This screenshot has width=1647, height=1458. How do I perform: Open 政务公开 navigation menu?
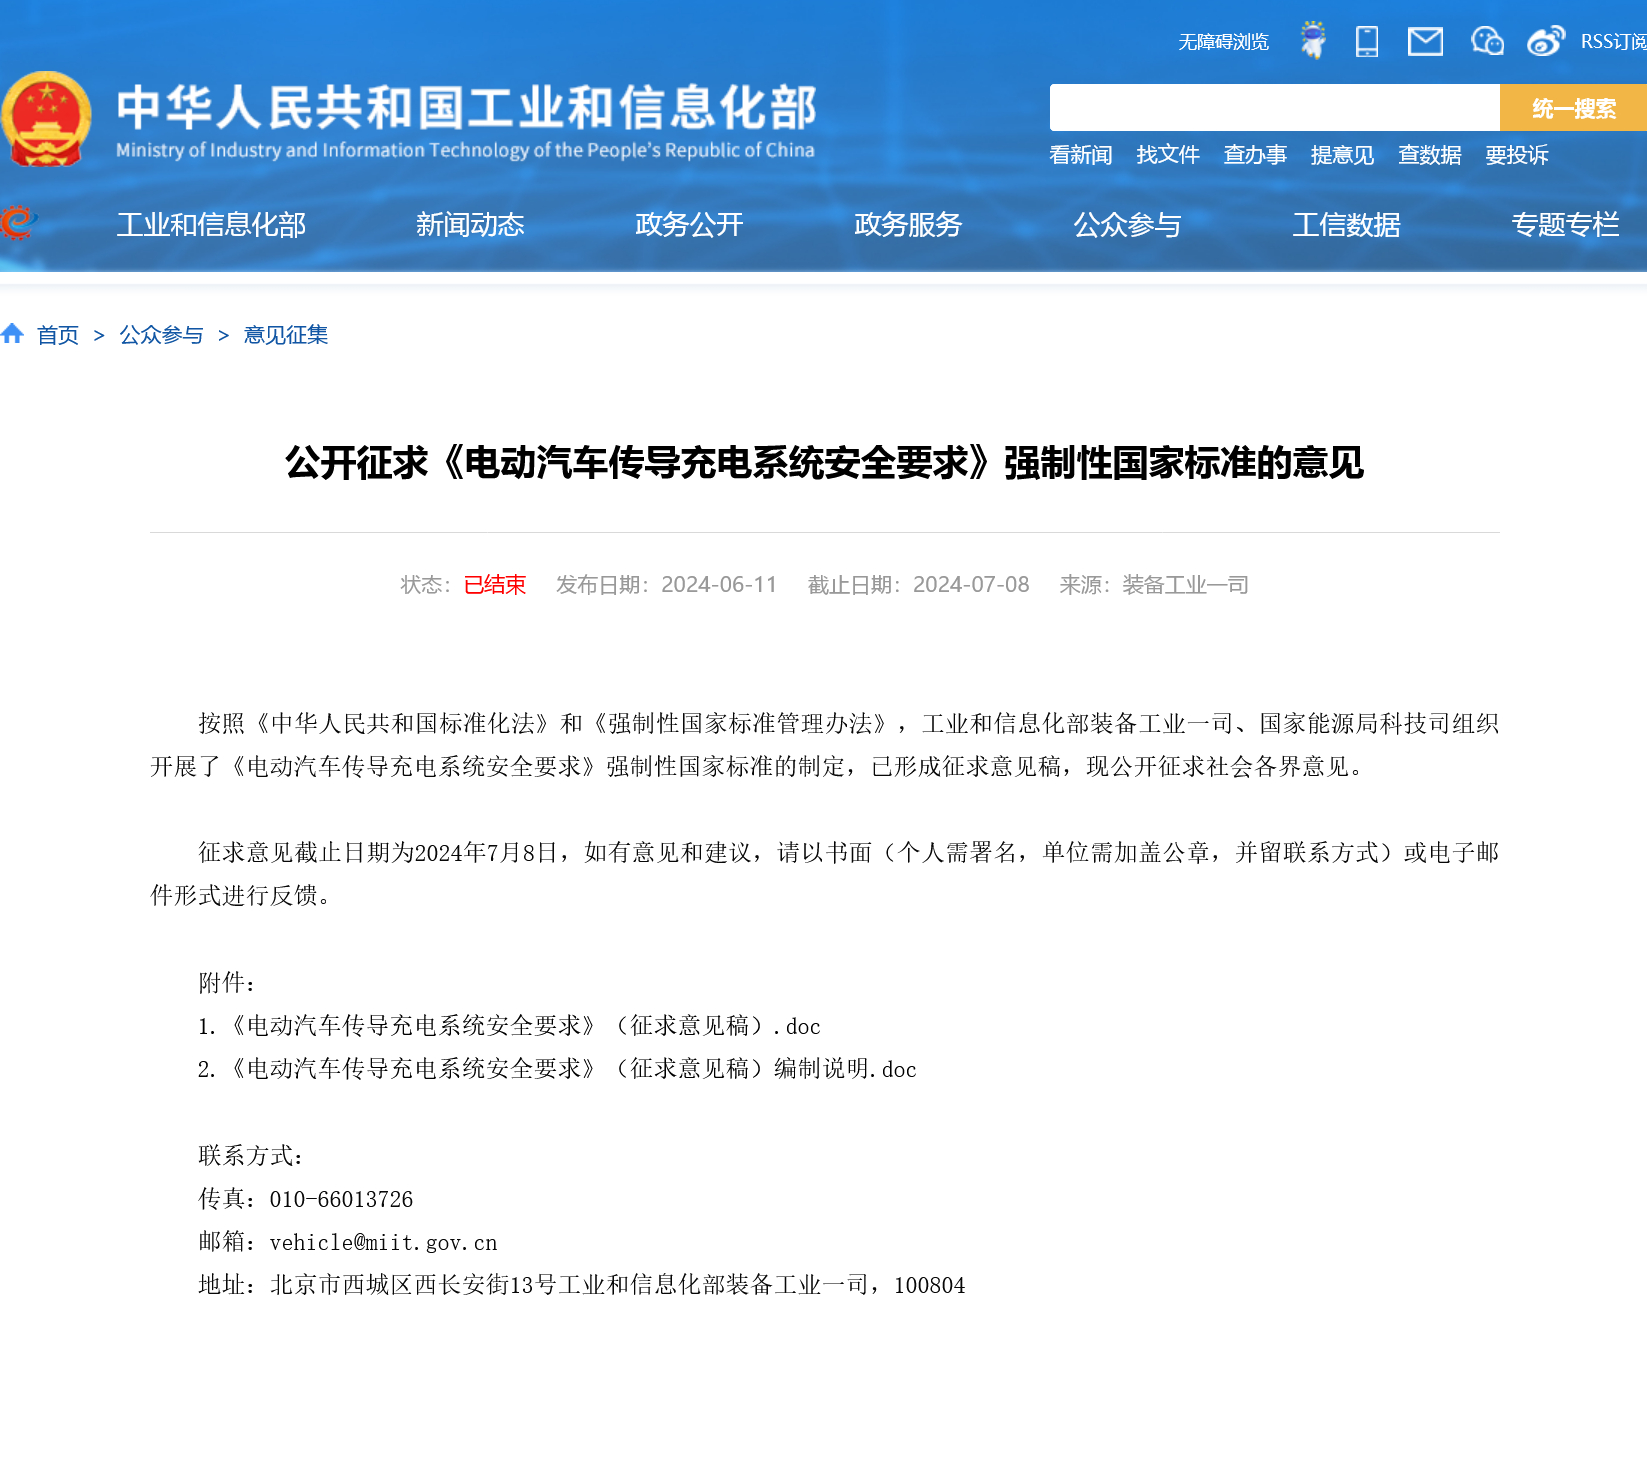[689, 225]
